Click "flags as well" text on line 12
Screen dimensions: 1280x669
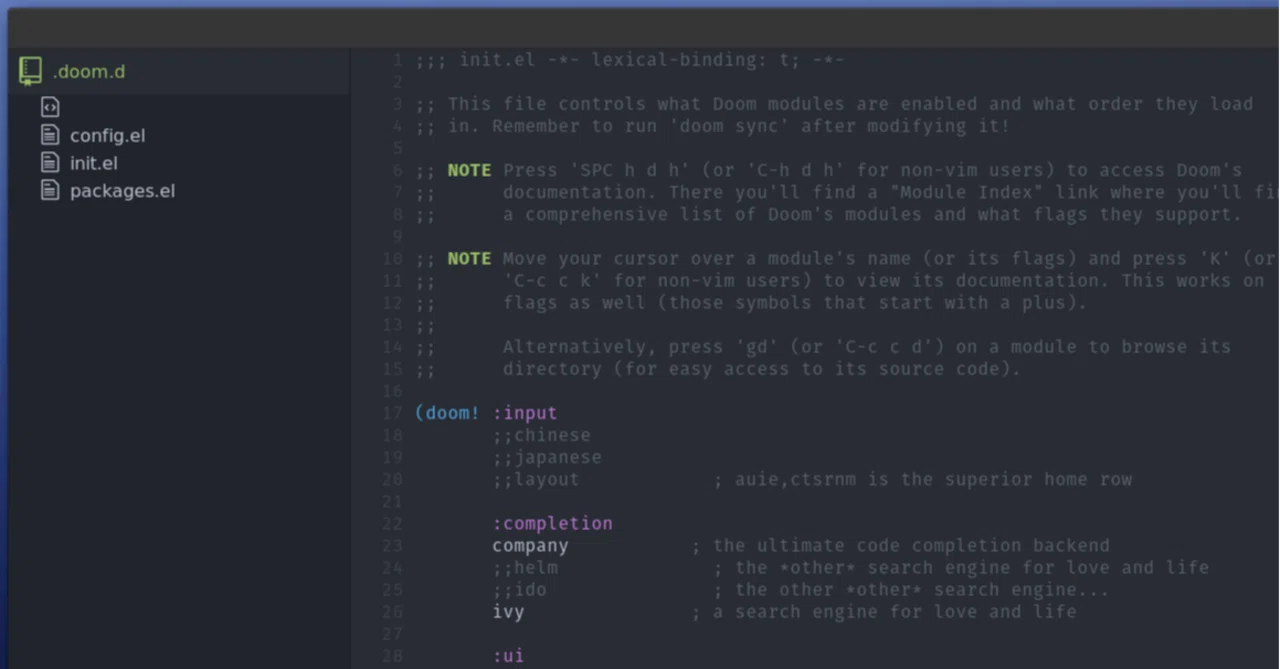[x=574, y=302]
